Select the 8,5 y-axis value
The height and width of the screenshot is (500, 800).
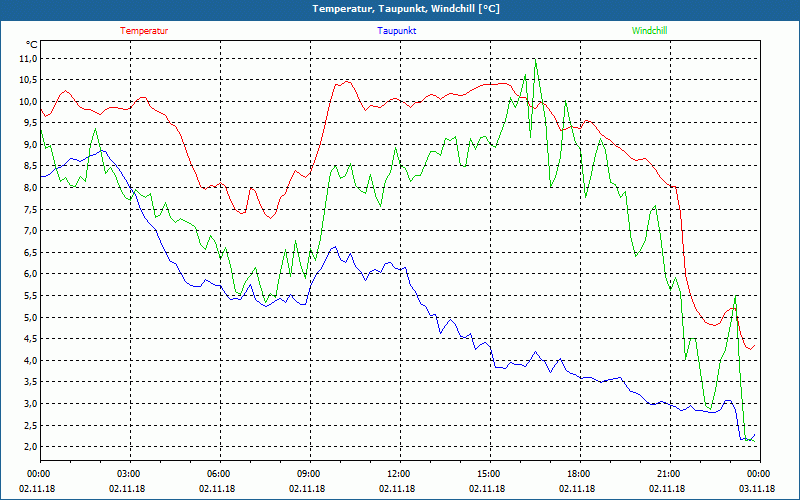coord(30,166)
